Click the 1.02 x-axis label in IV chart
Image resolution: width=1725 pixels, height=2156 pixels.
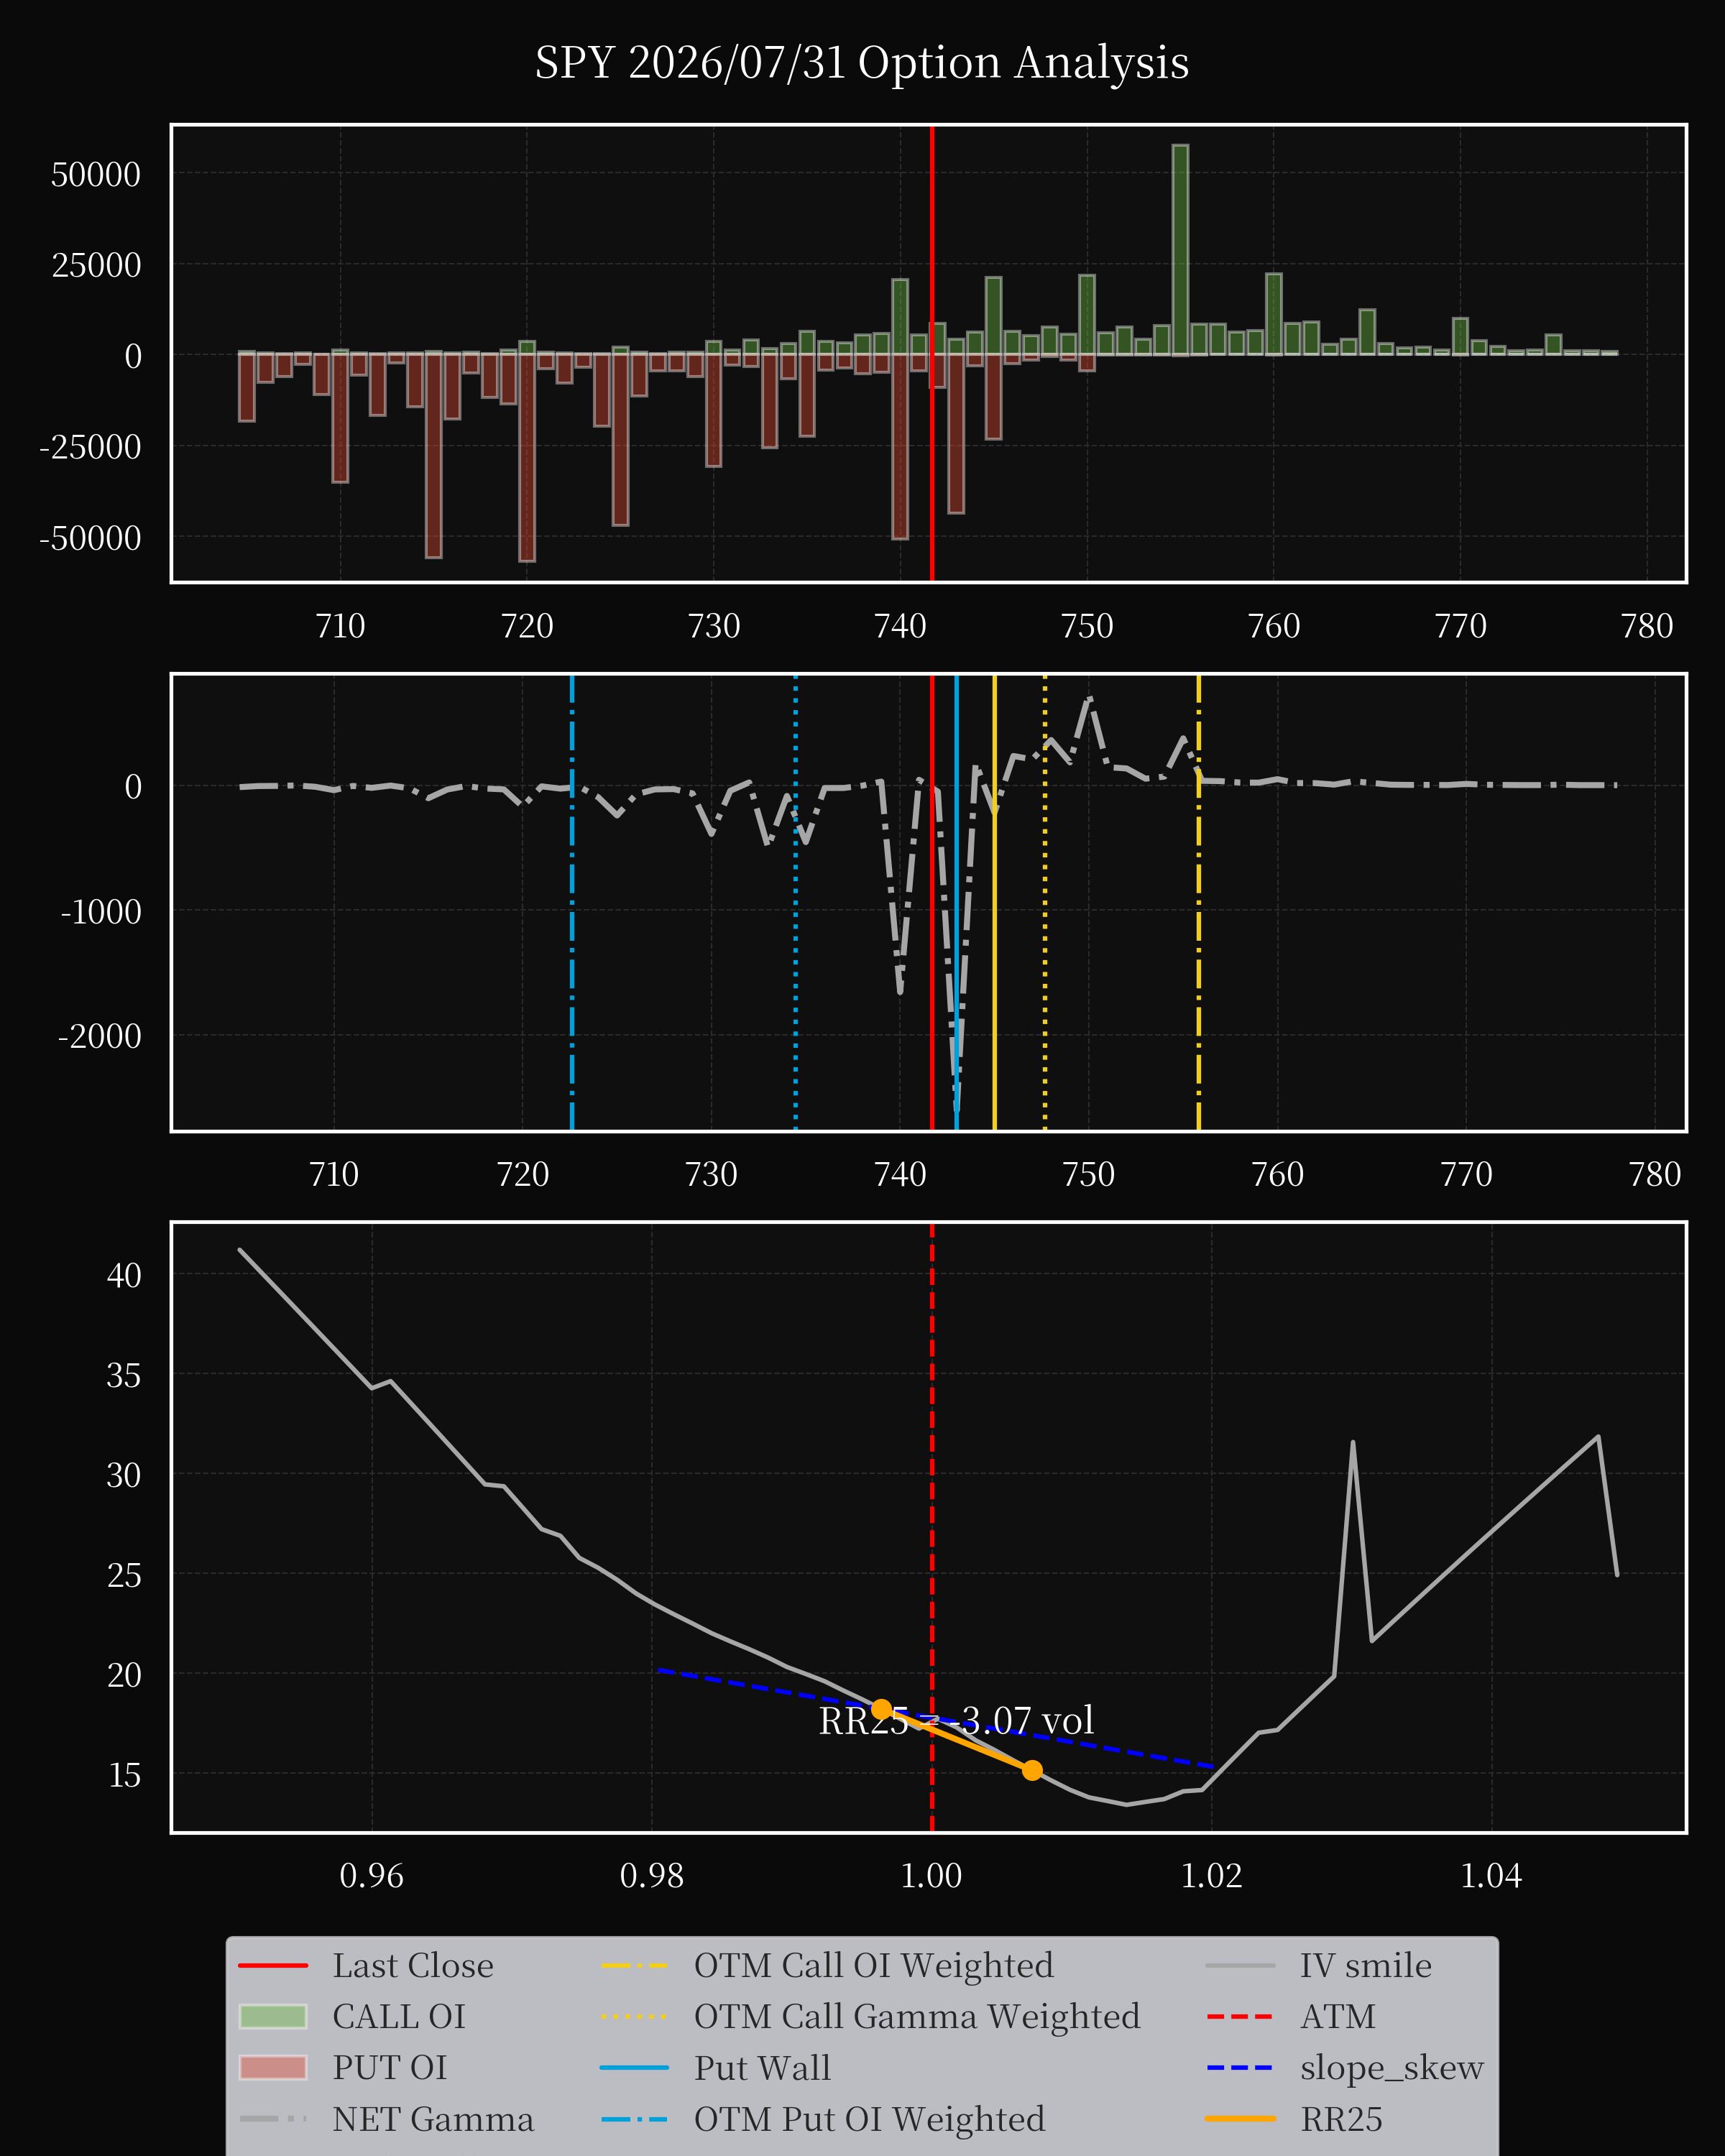coord(1211,1875)
